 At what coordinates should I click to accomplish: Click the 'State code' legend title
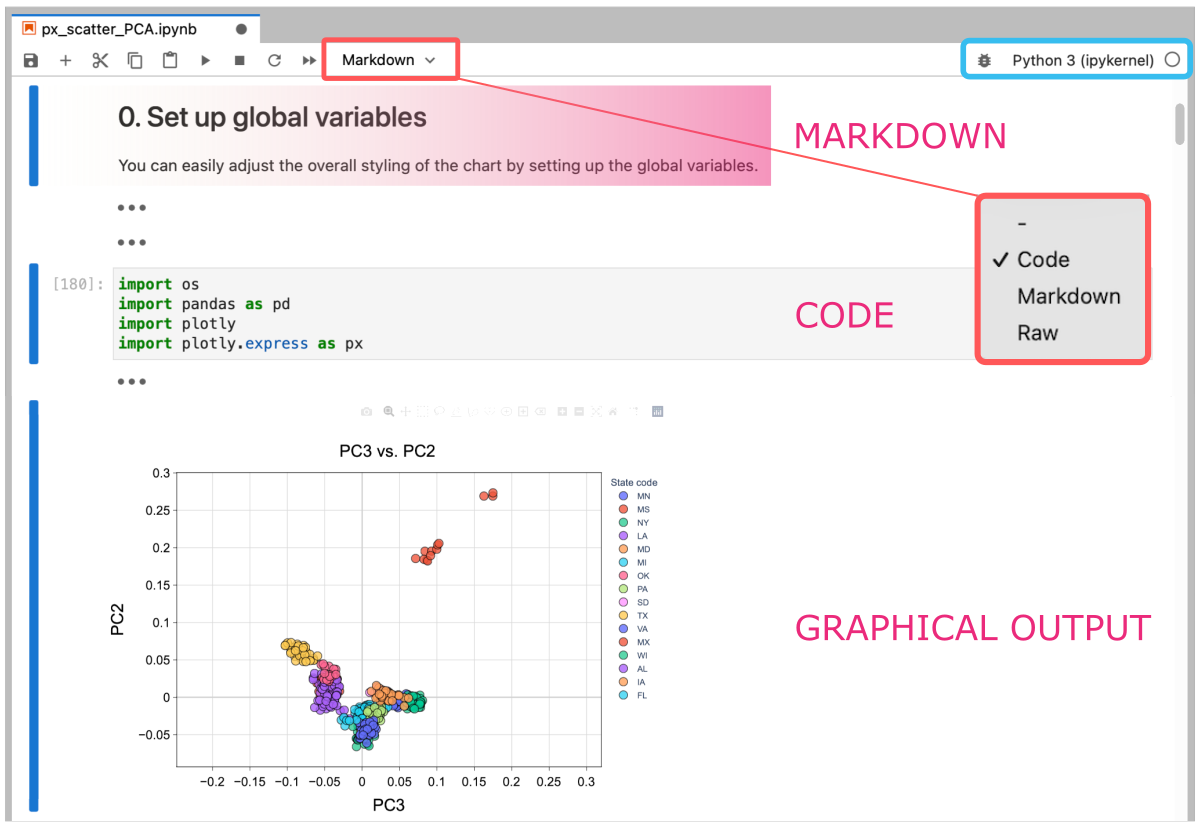point(634,482)
